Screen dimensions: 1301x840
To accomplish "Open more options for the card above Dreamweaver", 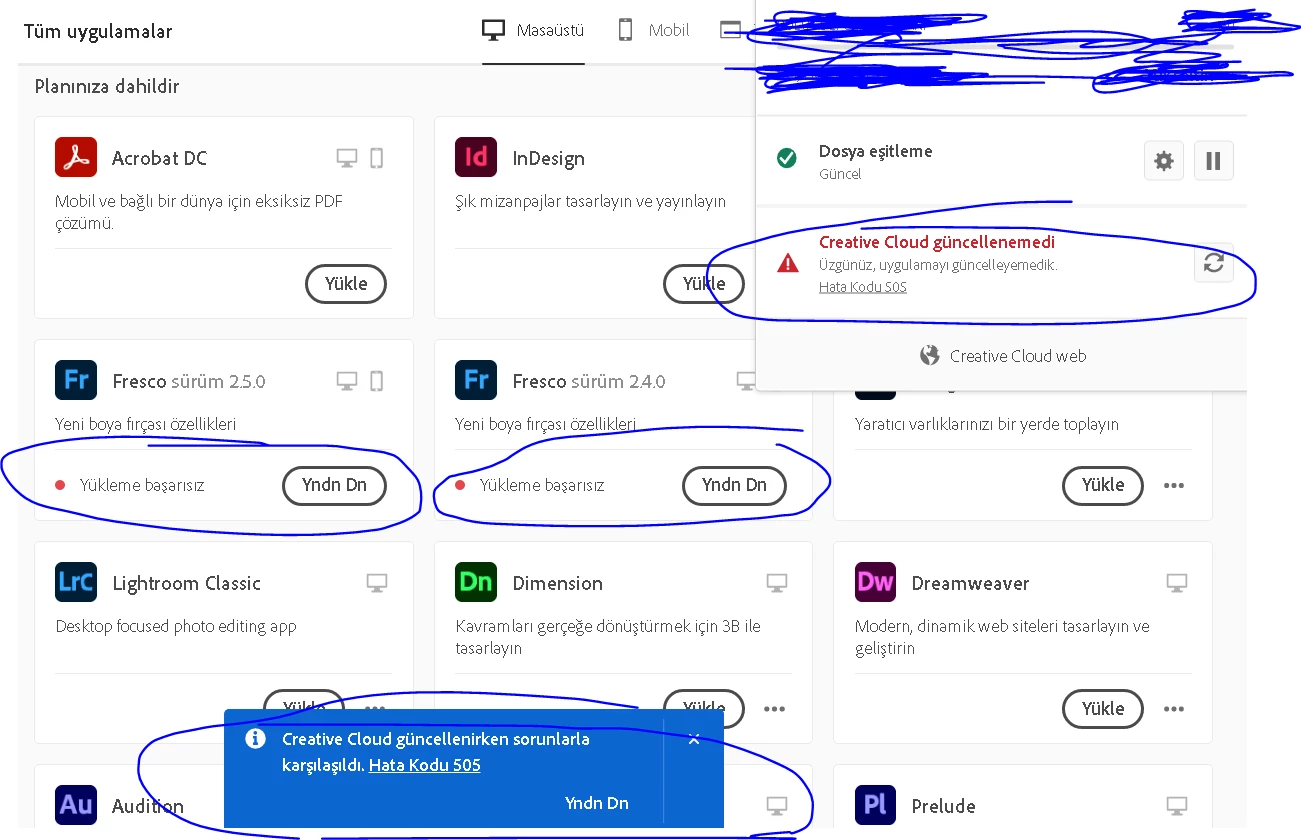I will point(1174,485).
